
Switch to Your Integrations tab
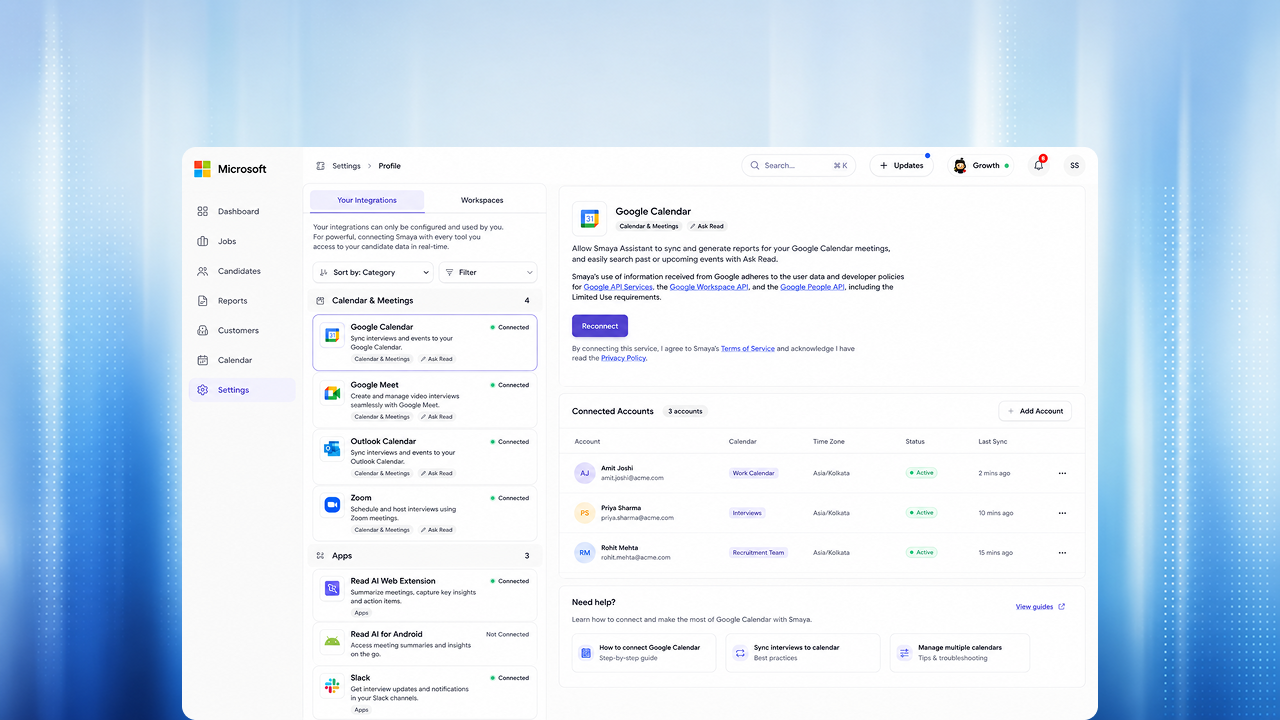367,200
